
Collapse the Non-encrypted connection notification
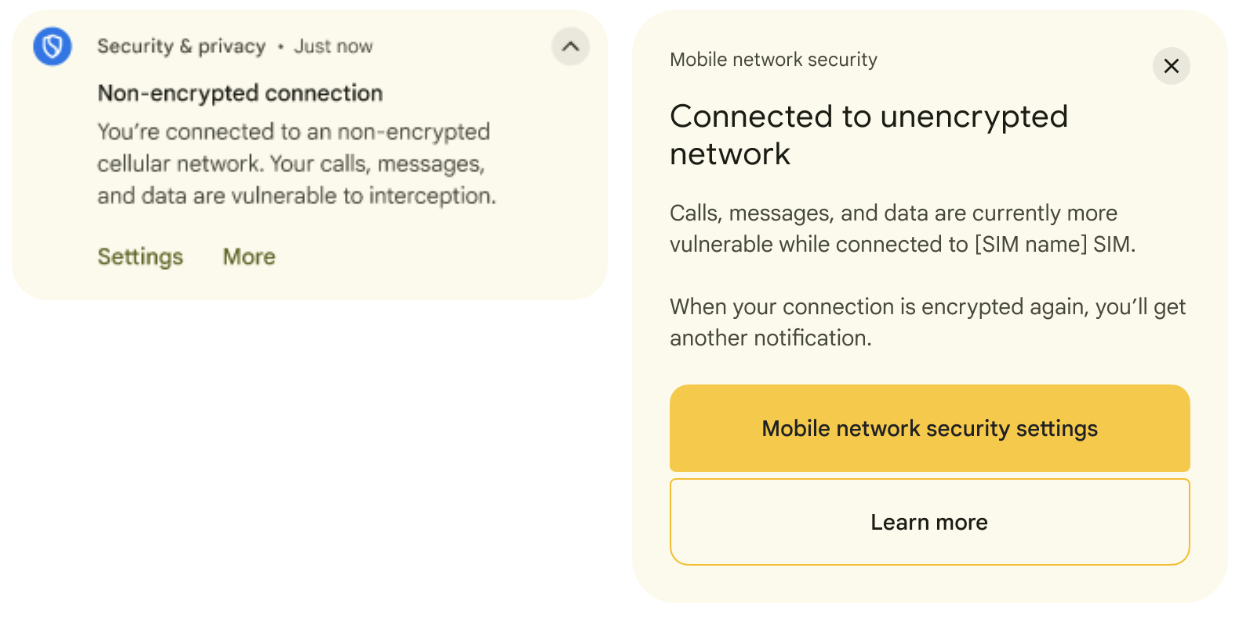click(570, 46)
